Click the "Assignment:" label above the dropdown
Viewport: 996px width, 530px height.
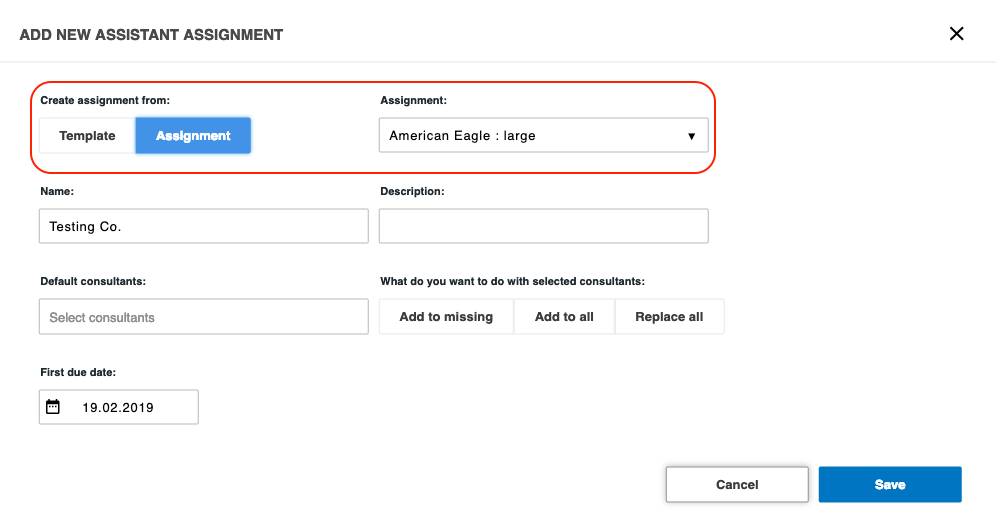tap(413, 101)
